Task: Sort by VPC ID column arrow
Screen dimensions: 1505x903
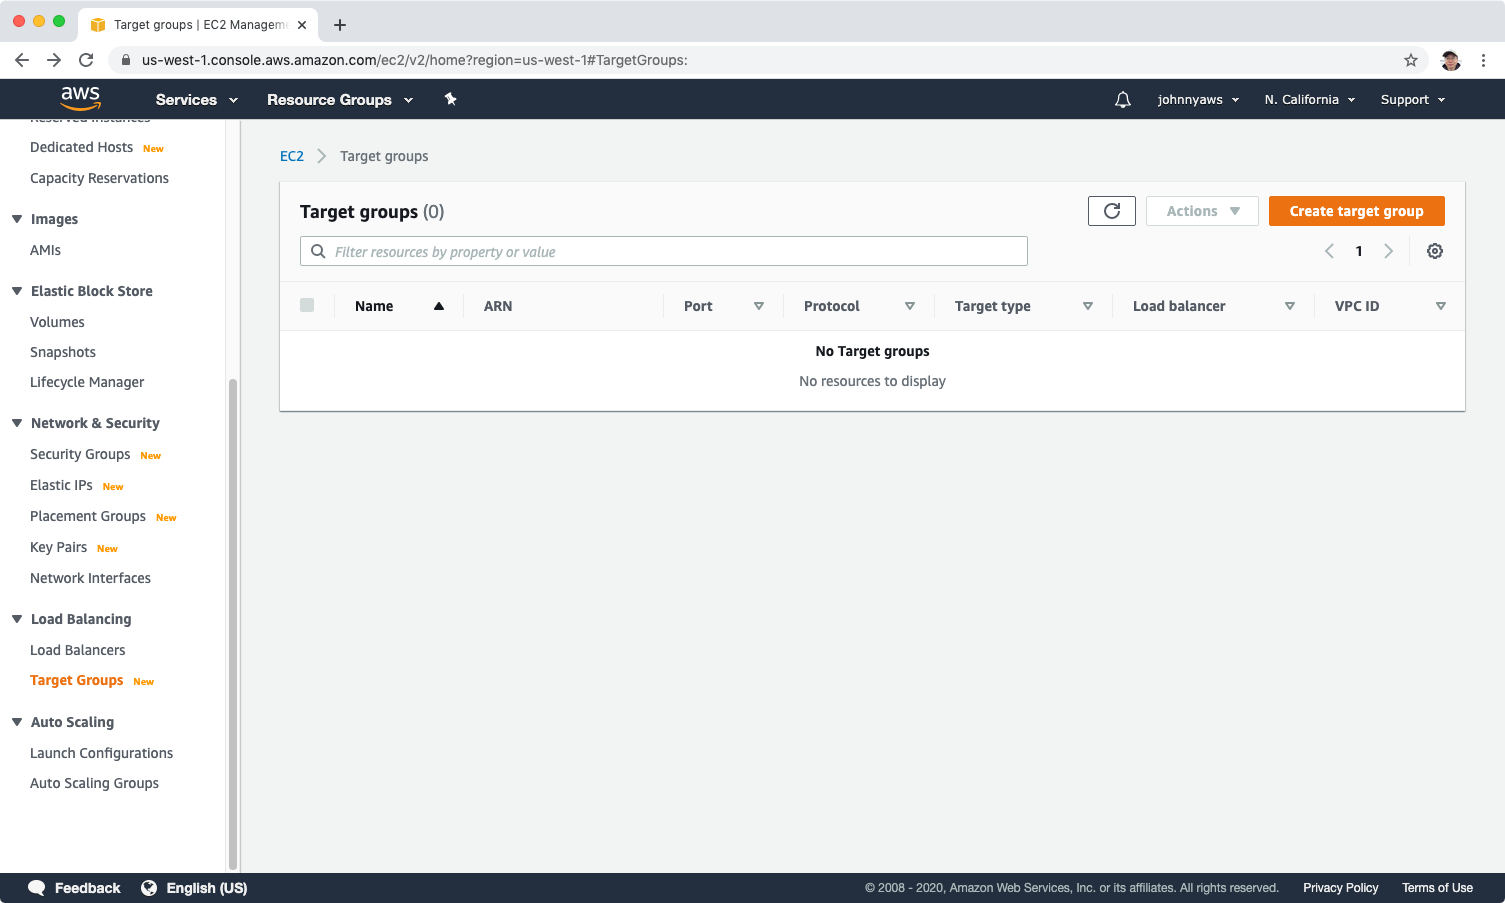Action: [1441, 306]
